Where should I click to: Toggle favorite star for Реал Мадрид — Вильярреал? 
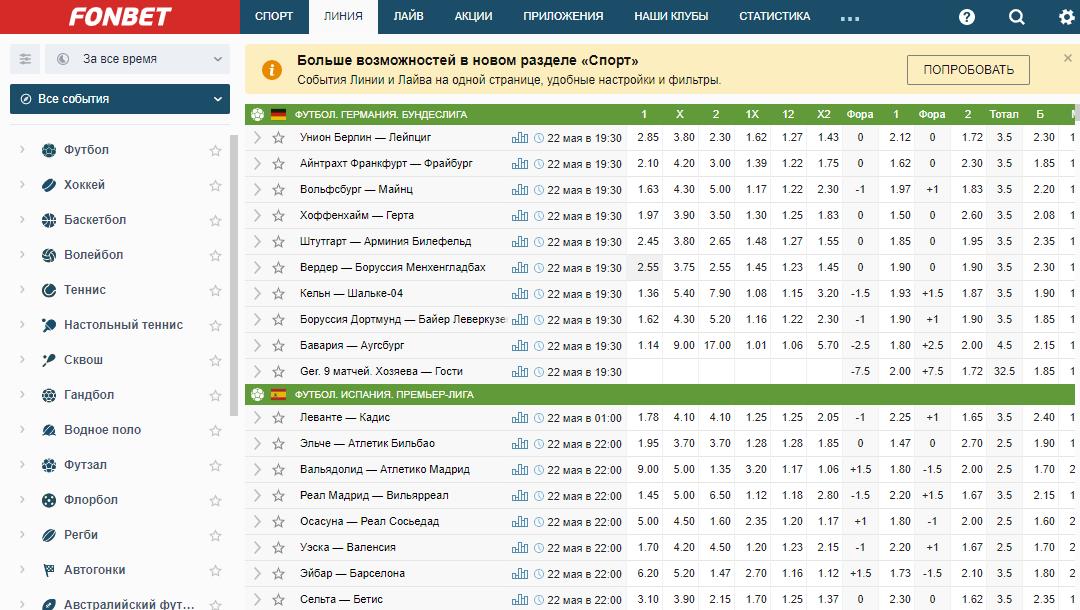[278, 496]
